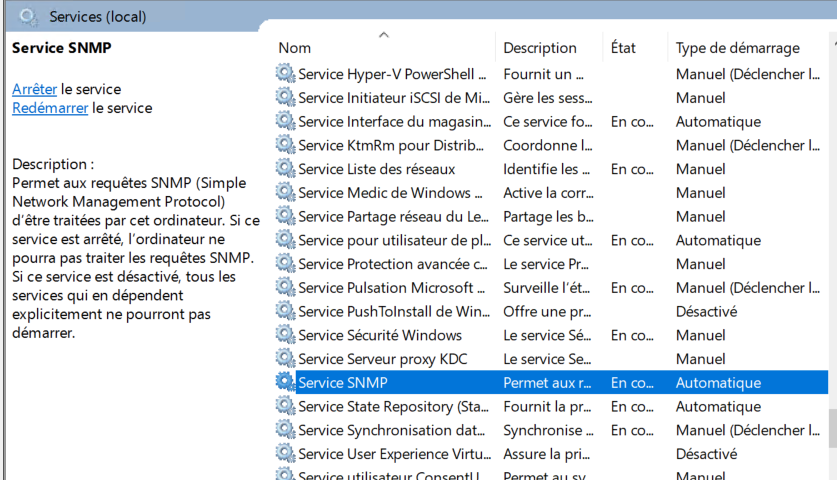Click the Service Initiateur iSCSI gear icon
837x480 pixels.
click(285, 98)
